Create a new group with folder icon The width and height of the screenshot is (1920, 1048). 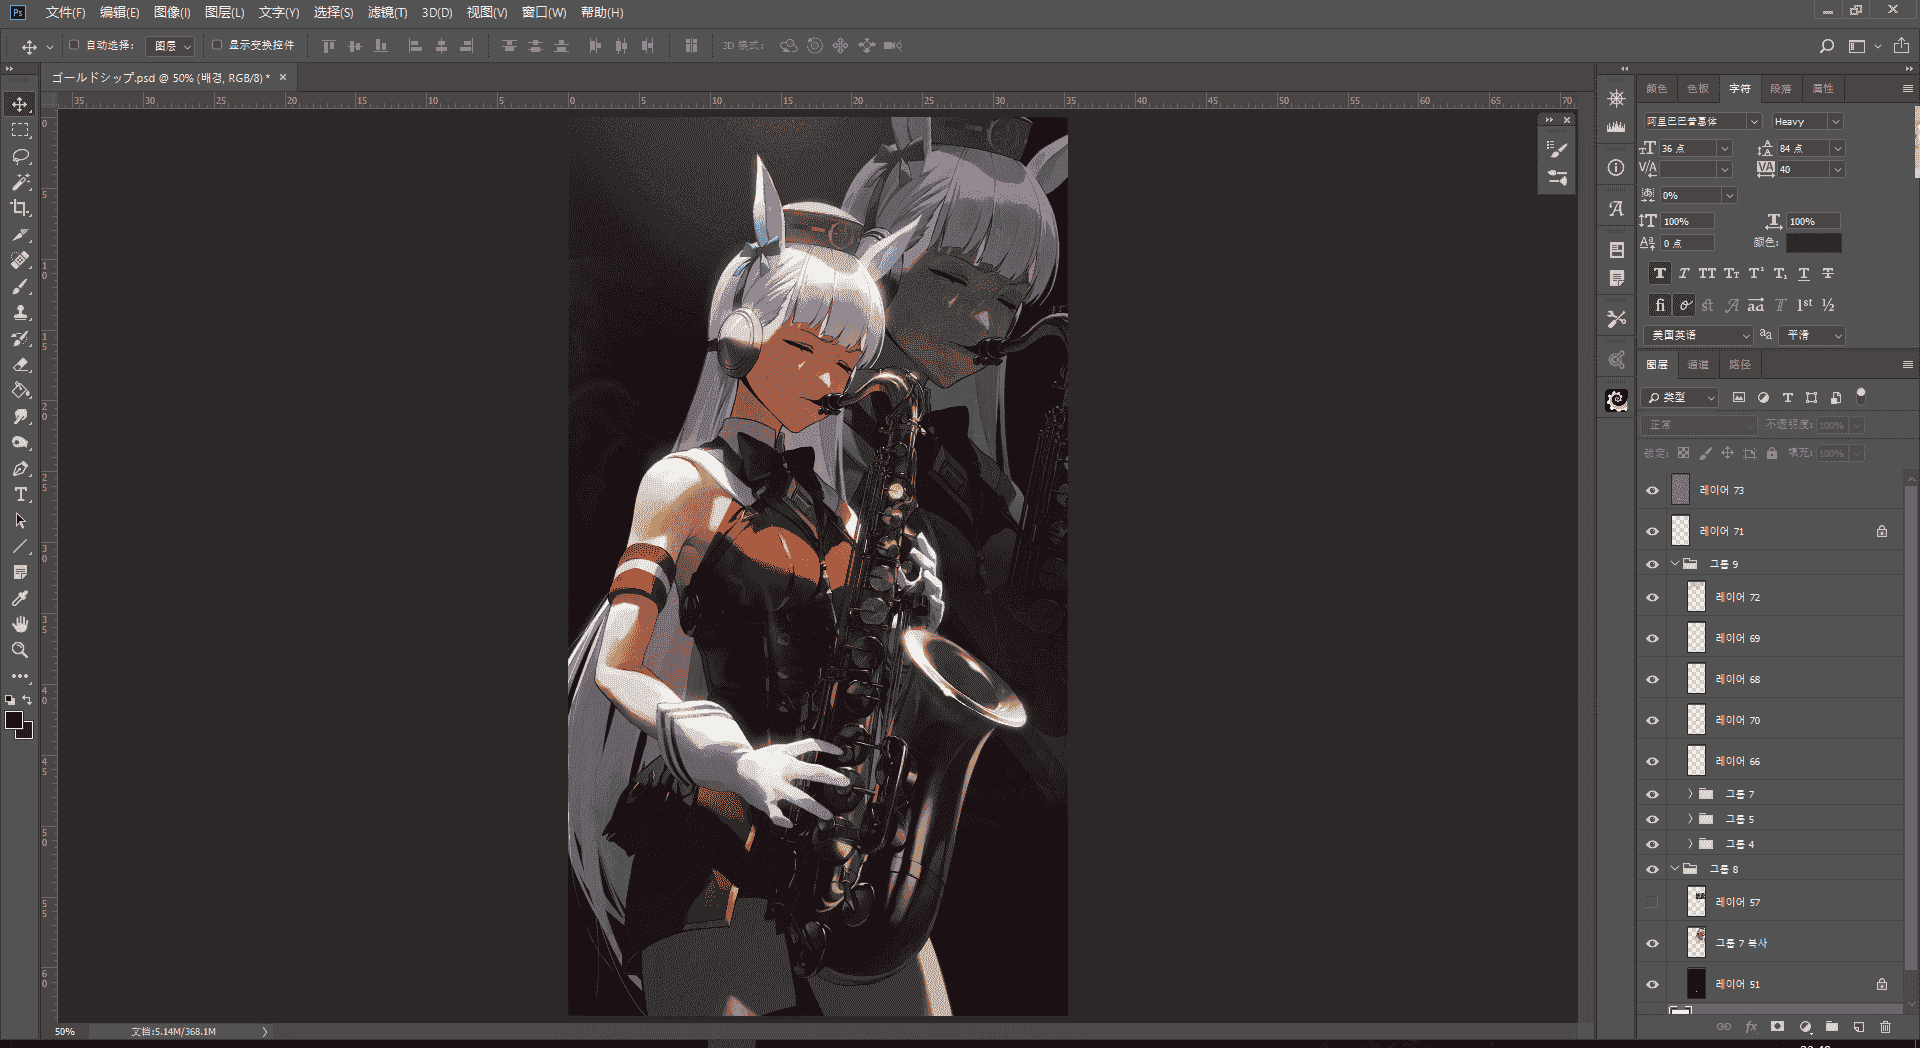click(1832, 1027)
